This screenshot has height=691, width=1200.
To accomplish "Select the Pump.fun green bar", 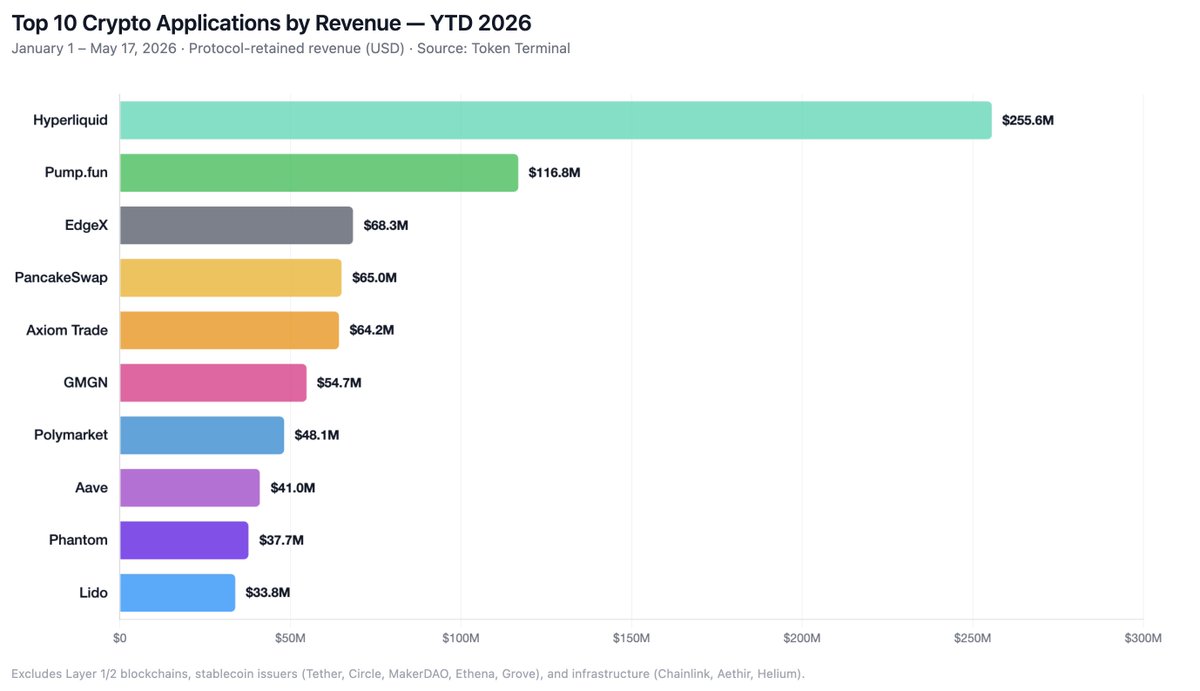I will click(x=319, y=172).
